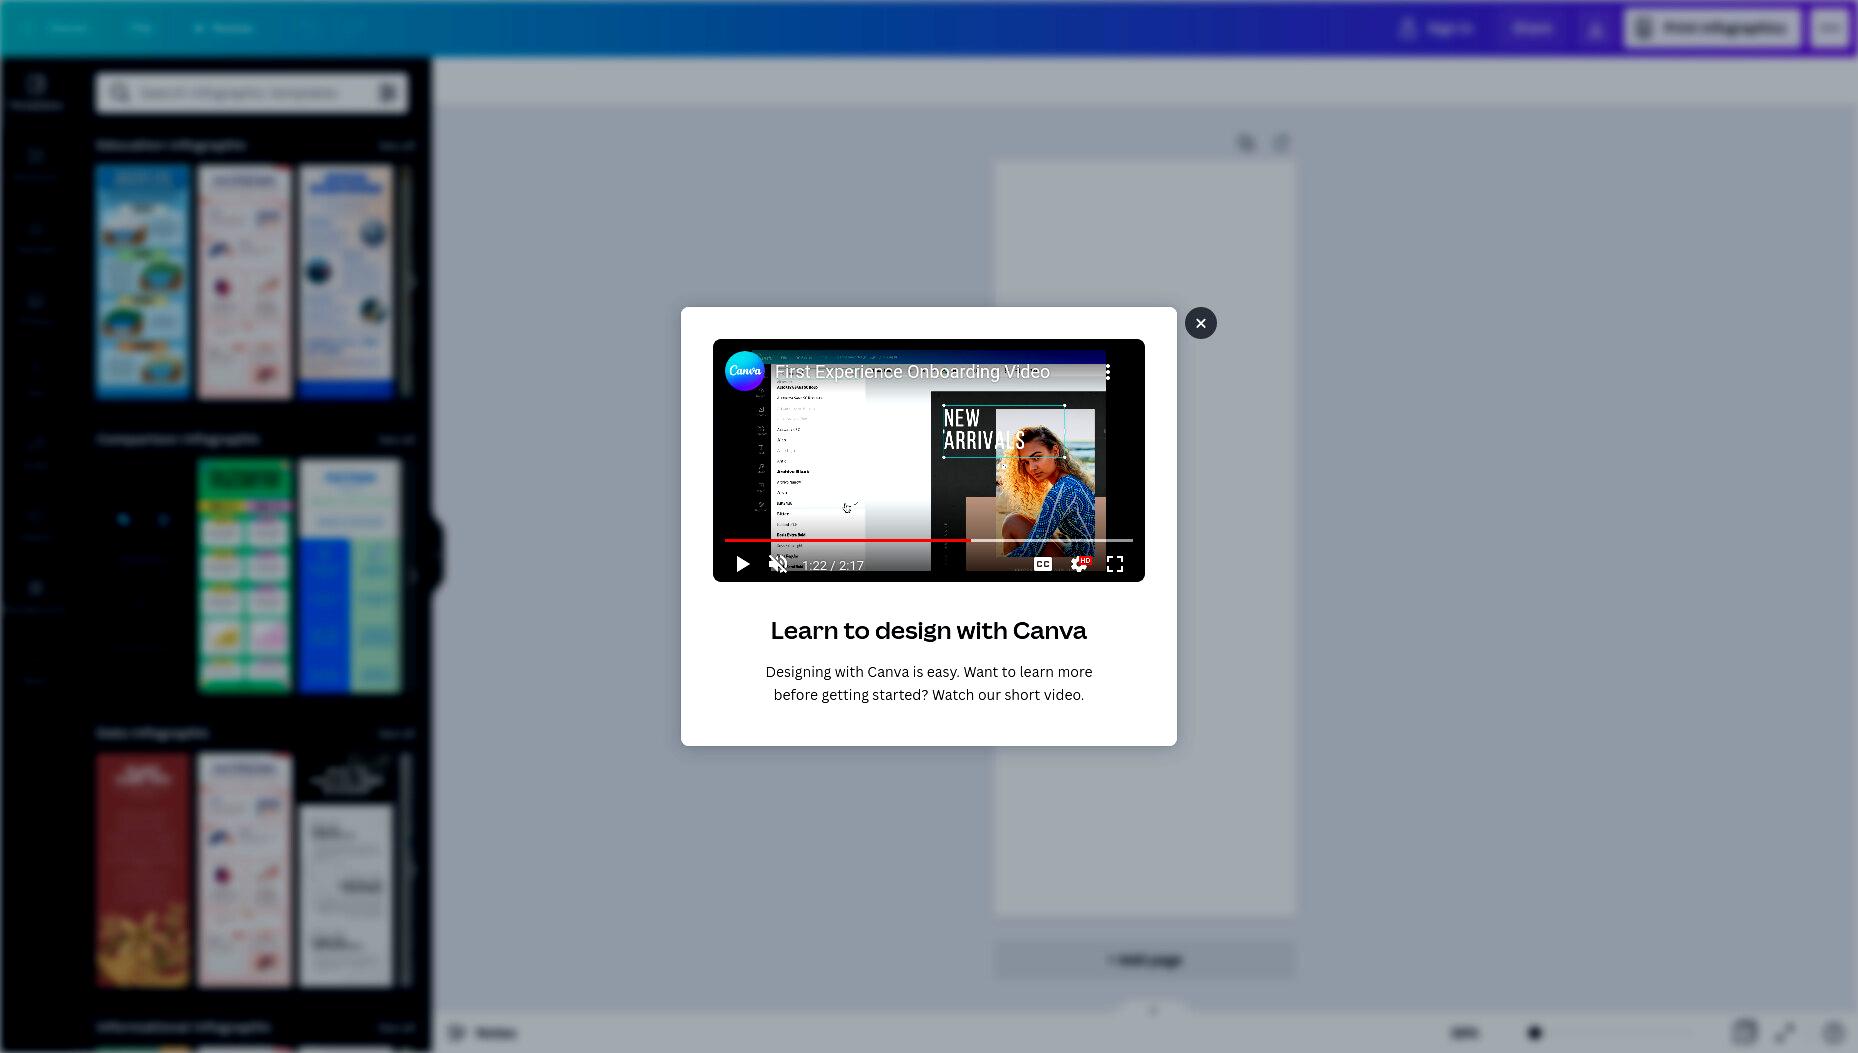This screenshot has width=1858, height=1053.
Task: Click the fullscreen arrows icon in the bottom bar
Action: pyautogui.click(x=1785, y=1032)
